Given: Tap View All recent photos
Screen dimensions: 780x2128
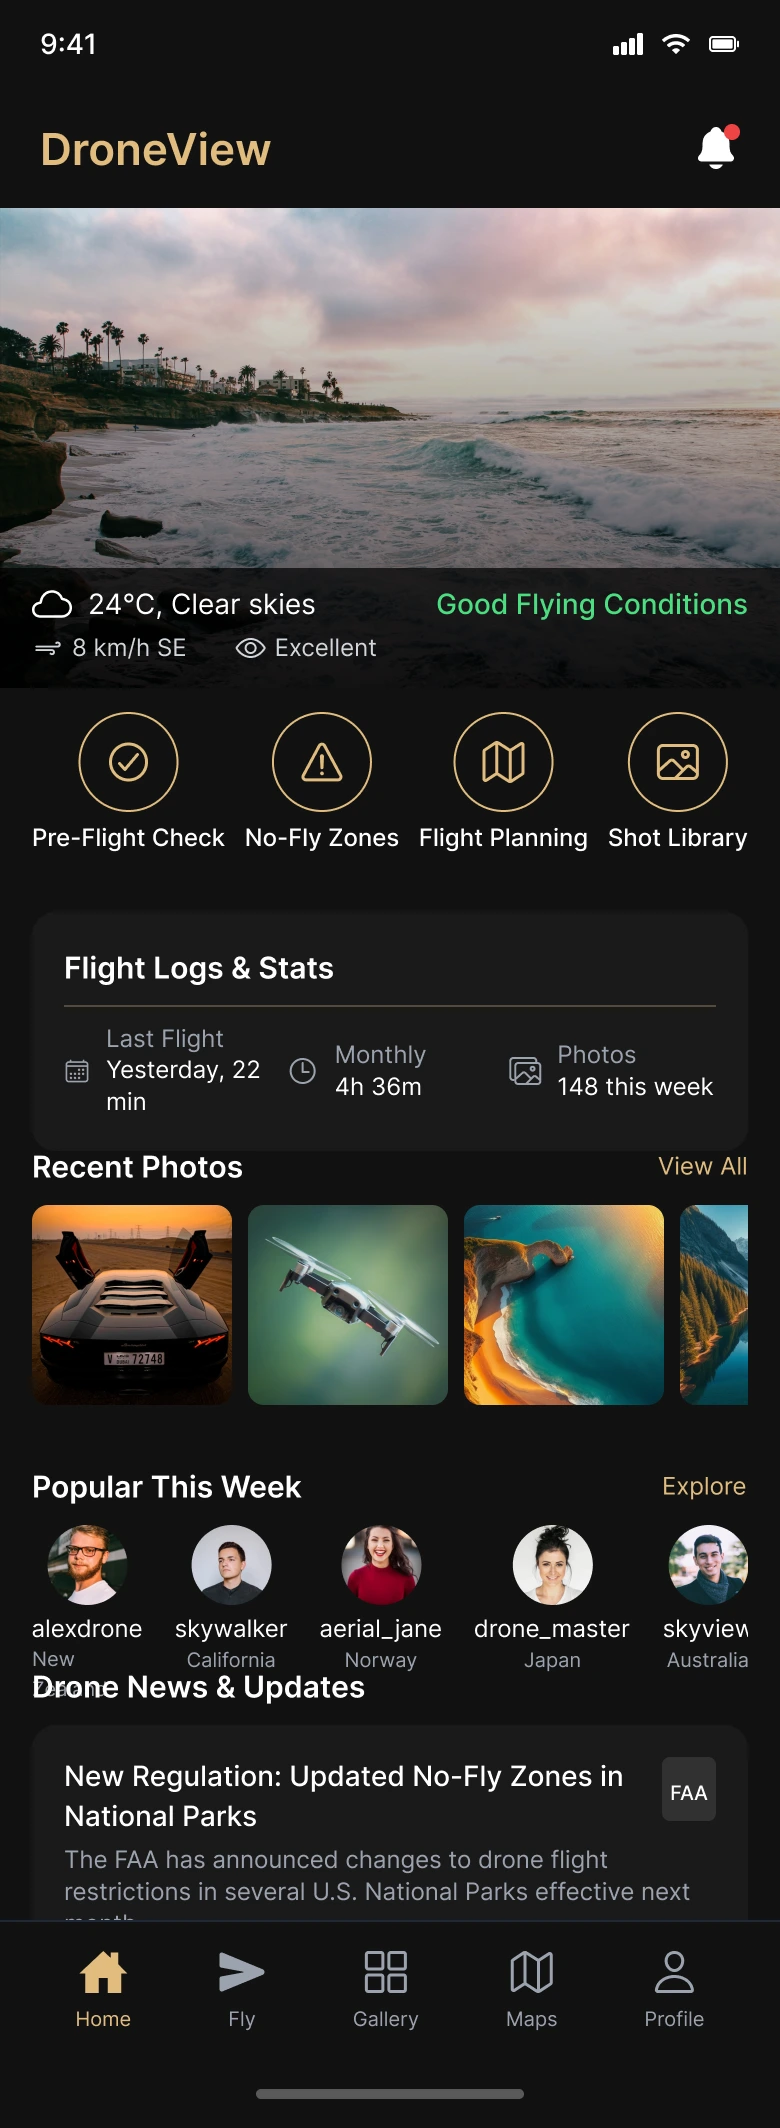Looking at the screenshot, I should pyautogui.click(x=702, y=1166).
